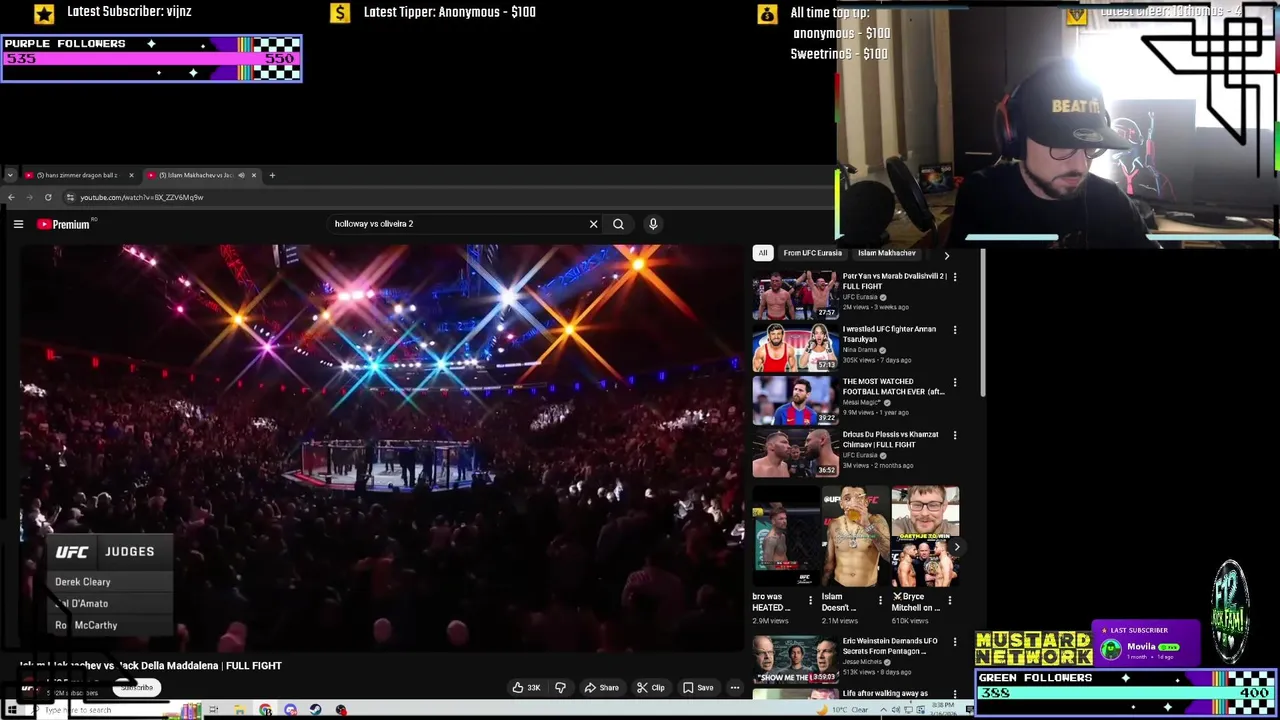Screen dimensions: 1280x720
Task: Open 'Petr Yan vs Merab Dvalishvili 2' video thumbnail
Action: (796, 295)
